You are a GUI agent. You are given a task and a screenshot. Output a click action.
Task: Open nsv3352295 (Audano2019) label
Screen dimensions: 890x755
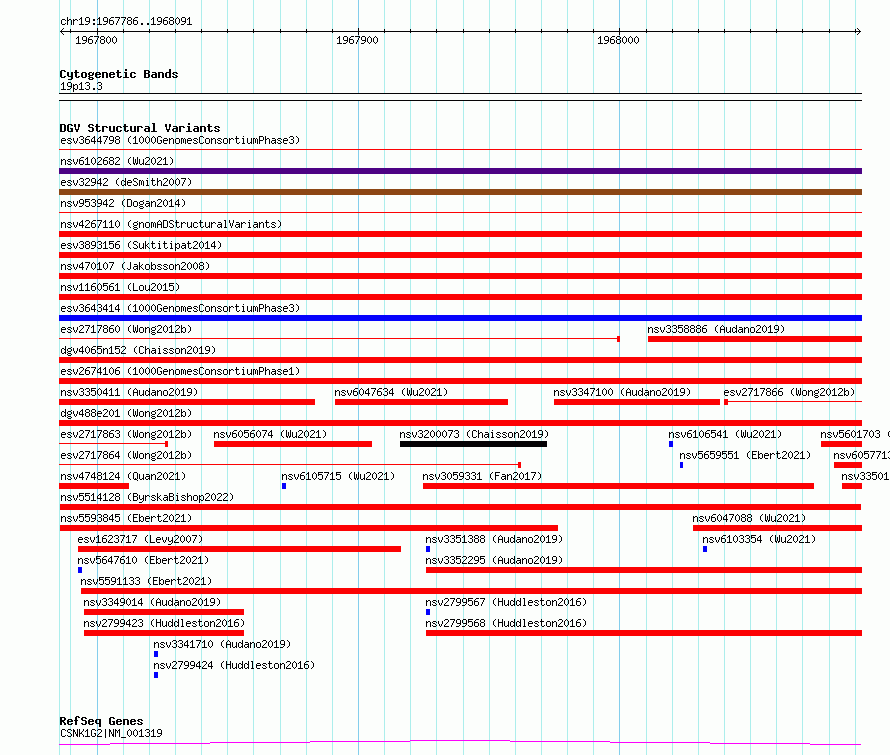click(494, 560)
